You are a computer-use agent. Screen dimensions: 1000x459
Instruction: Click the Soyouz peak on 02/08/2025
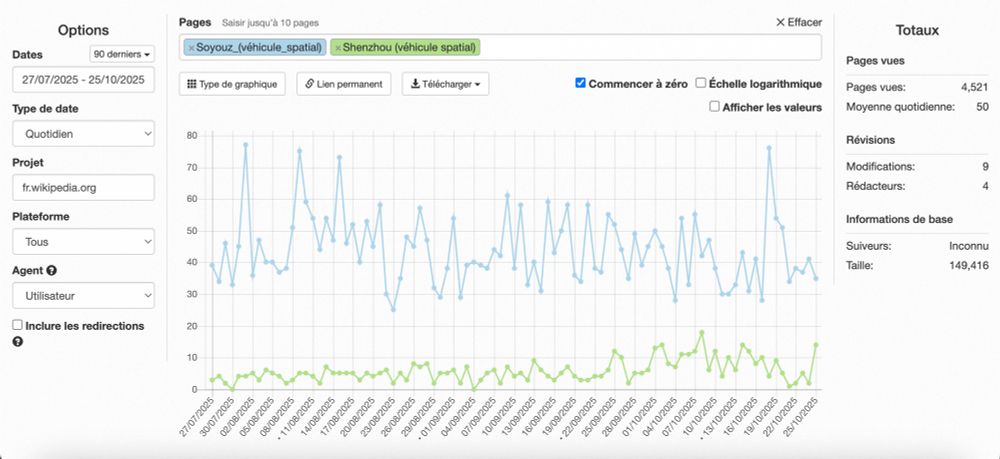246,145
